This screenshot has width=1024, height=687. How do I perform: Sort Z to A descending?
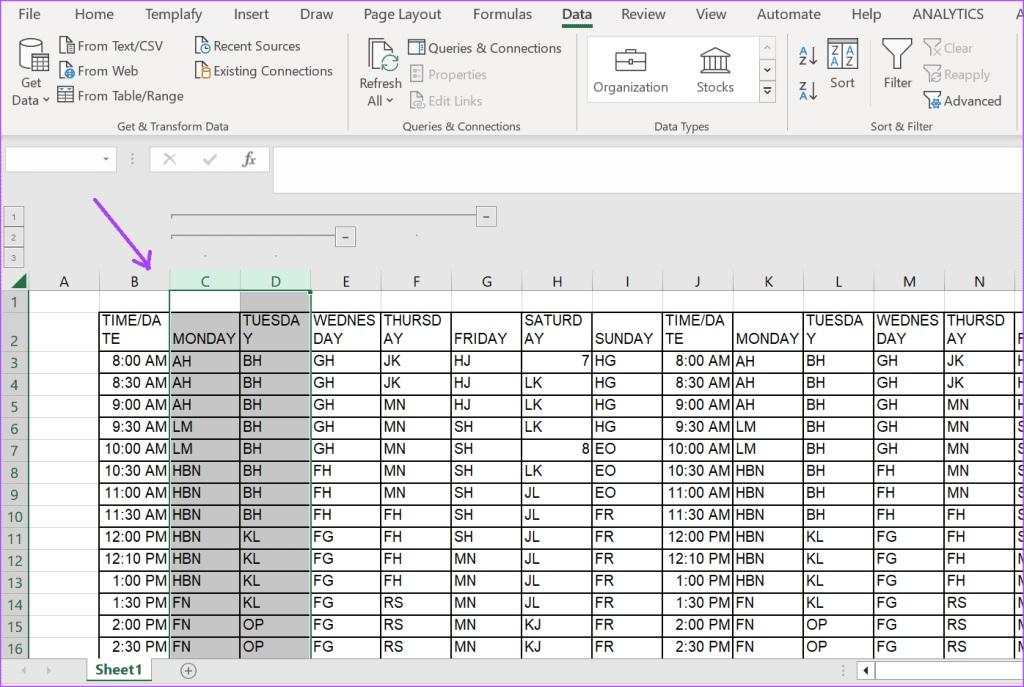[808, 90]
